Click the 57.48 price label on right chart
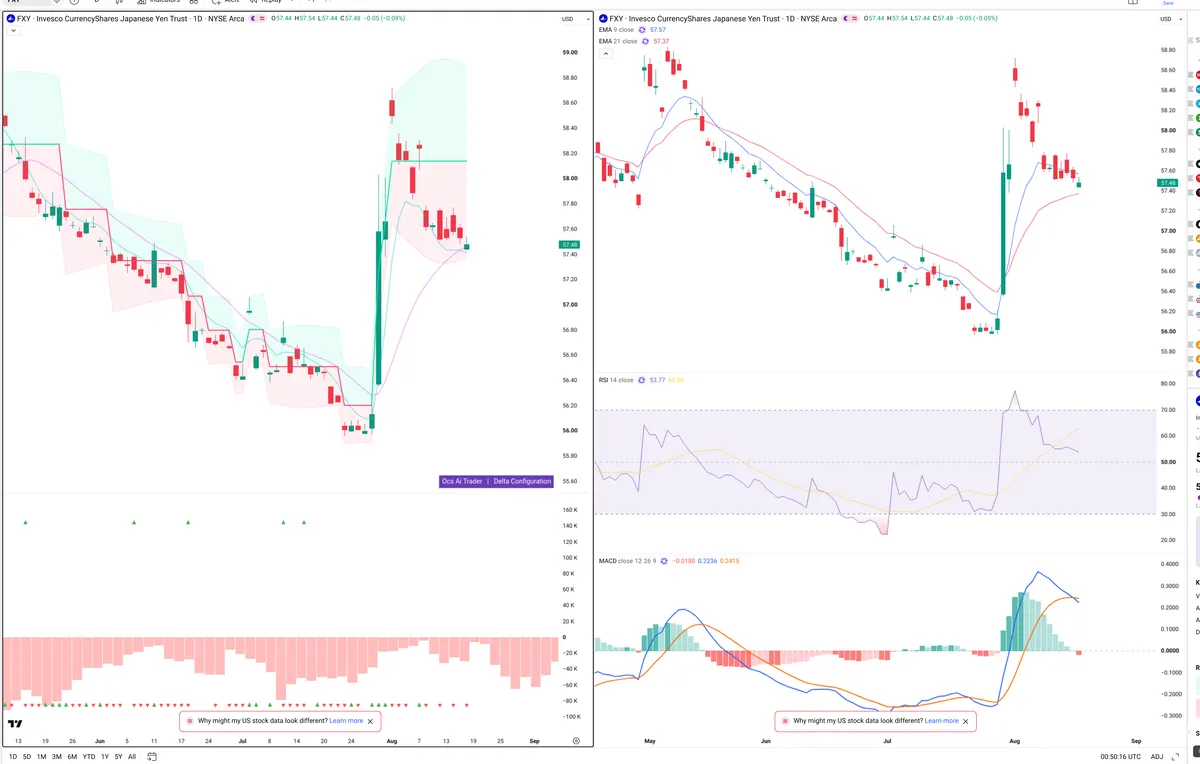Screen dimensions: 1200x764 (1167, 183)
